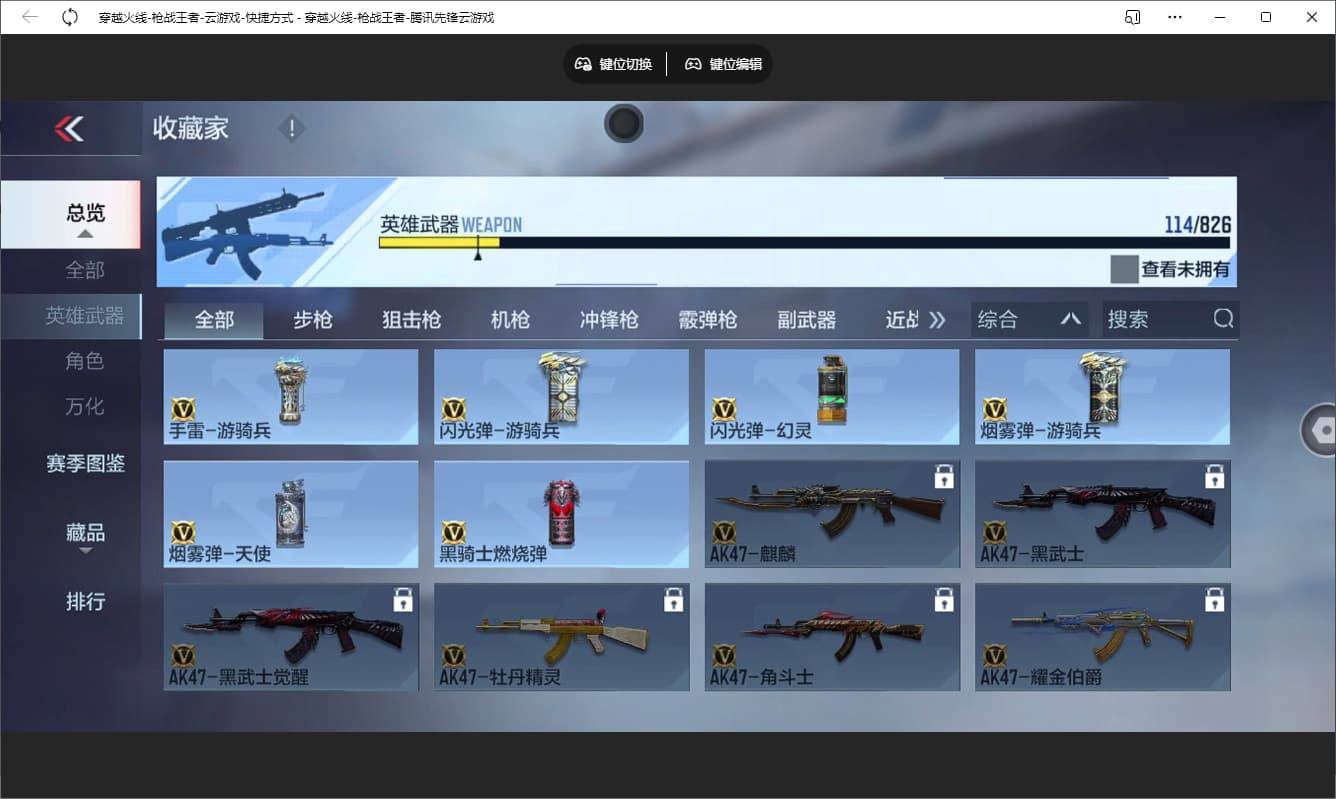Screen dimensions: 1336x799
Task: Expand more weapon categories via the double chevron
Action: coord(938,318)
